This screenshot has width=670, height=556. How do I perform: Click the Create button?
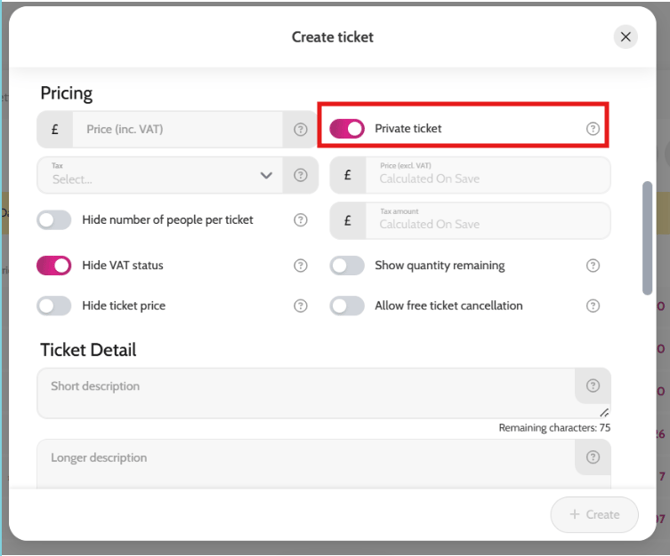click(x=594, y=514)
